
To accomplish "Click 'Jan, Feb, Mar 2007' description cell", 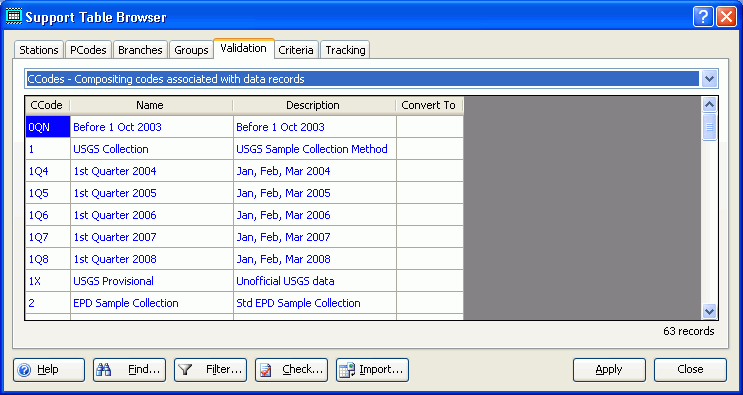I will [315, 237].
